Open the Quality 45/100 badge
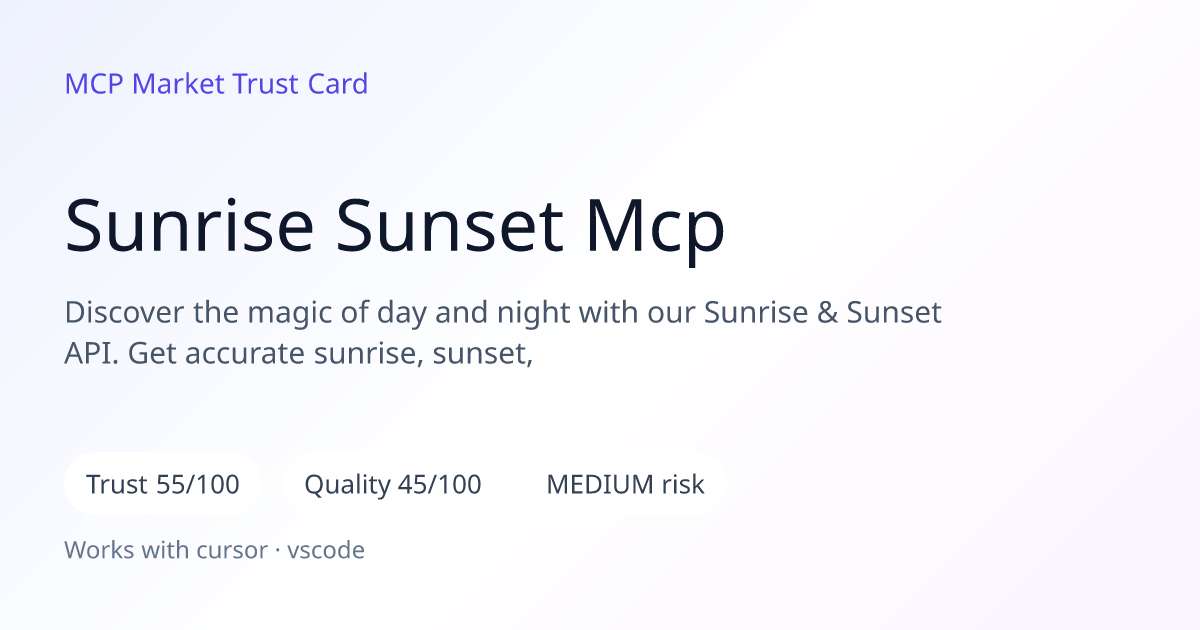 pyautogui.click(x=393, y=485)
